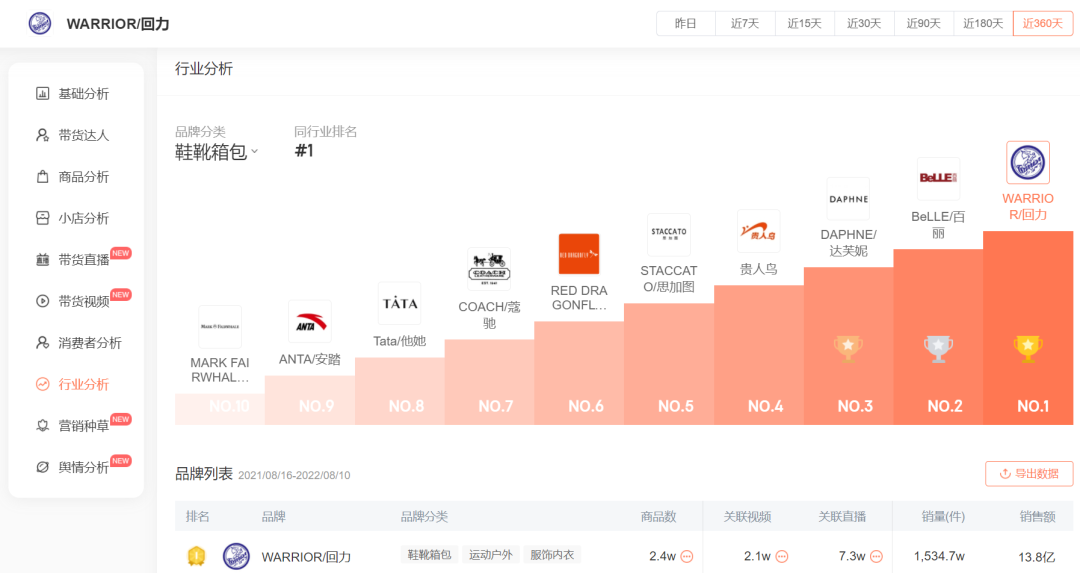
Task: Click the 2021/08/16-2022/08/10 date range text
Action: pyautogui.click(x=294, y=475)
